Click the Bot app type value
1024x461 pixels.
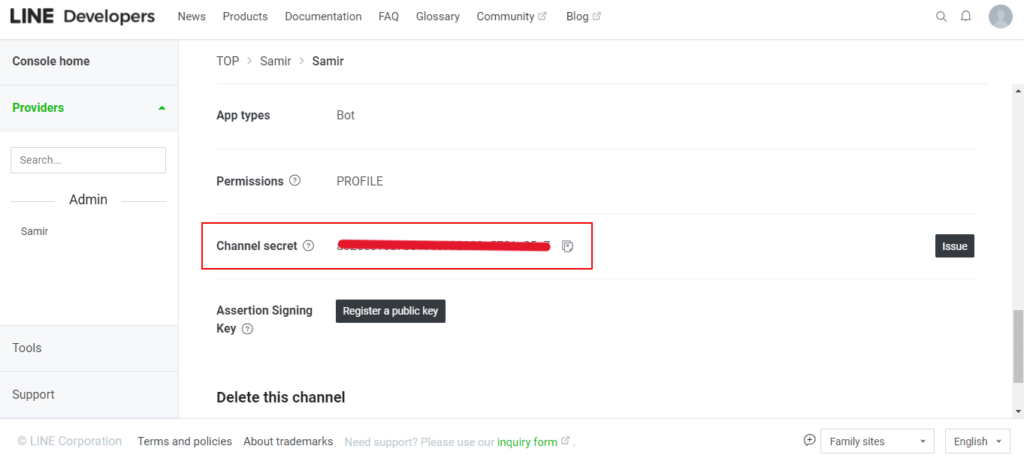(x=345, y=115)
